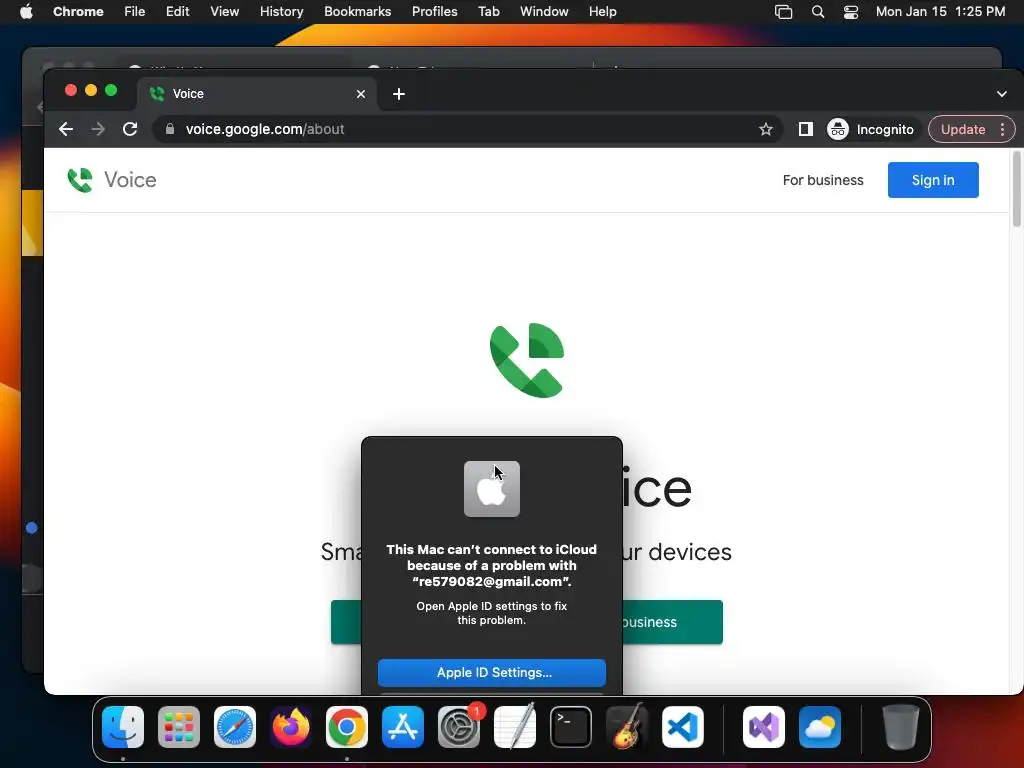This screenshot has width=1024, height=768.
Task: Open Terminal from the dock
Action: [571, 727]
